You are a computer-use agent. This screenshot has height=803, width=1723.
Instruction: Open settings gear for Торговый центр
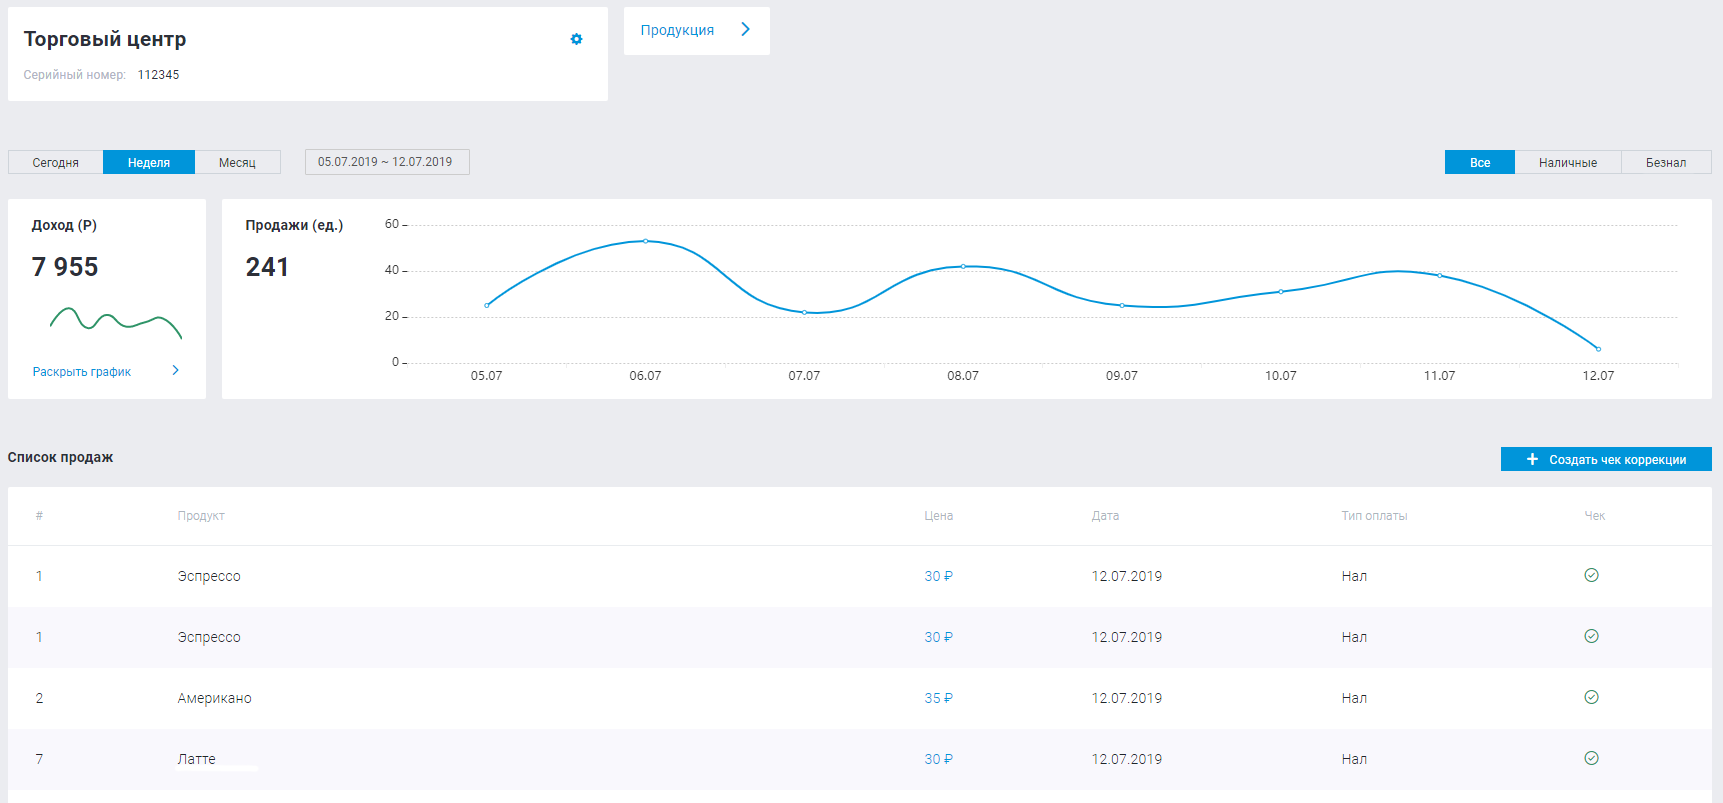coord(576,39)
